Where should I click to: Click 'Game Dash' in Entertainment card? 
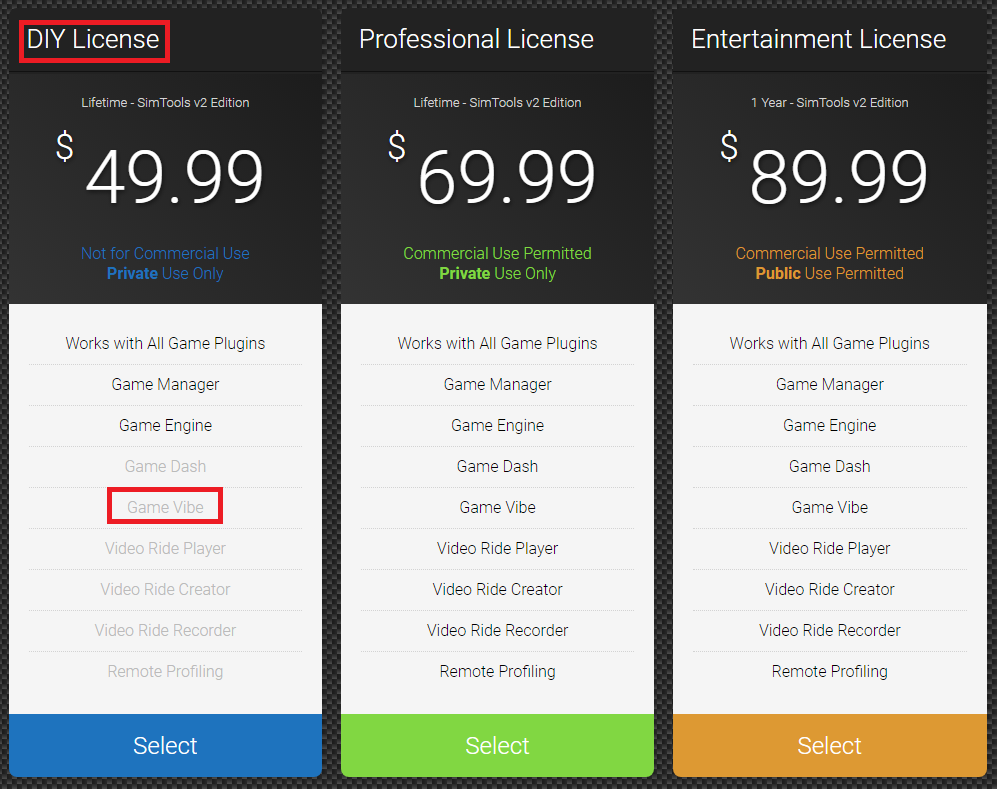tap(830, 466)
